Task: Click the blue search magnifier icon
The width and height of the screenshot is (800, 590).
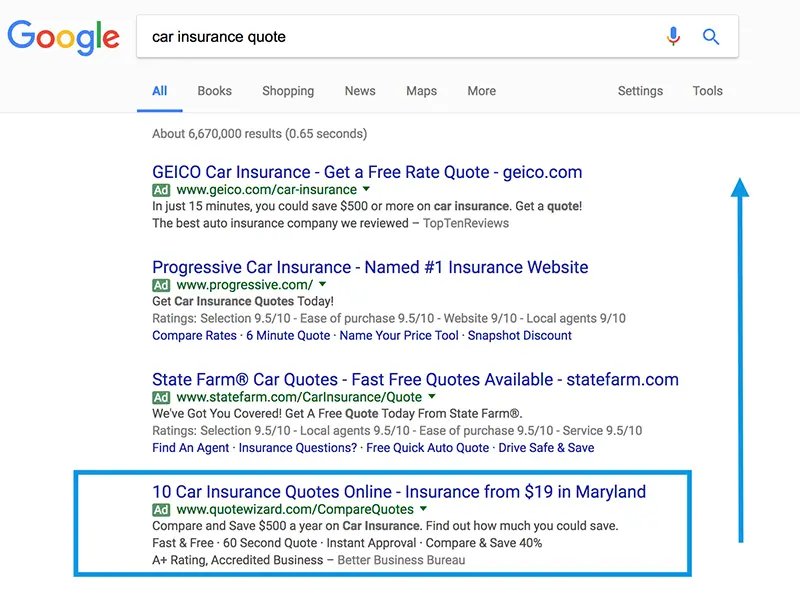Action: [x=711, y=36]
